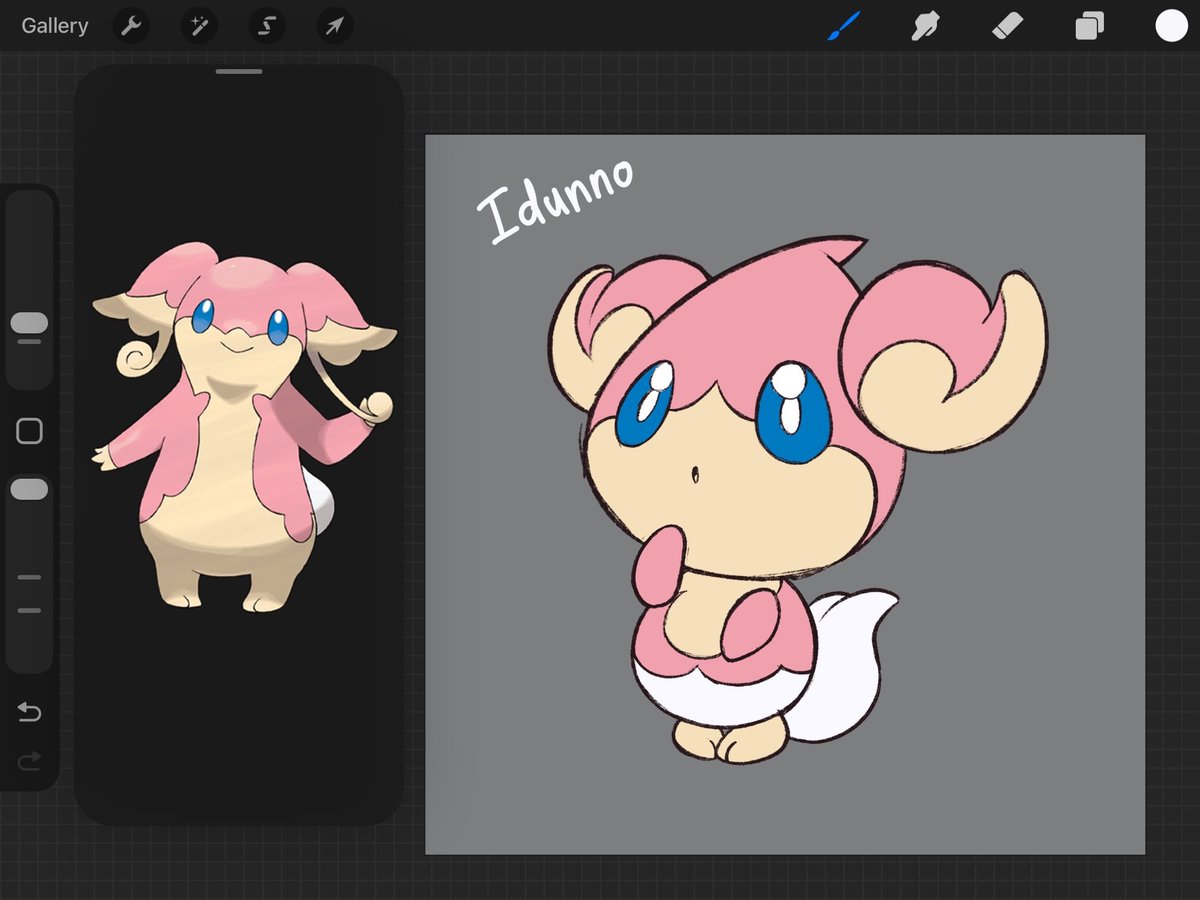Open the Adjustments menu (magic wand icon)
1200x900 pixels.
pyautogui.click(x=198, y=26)
